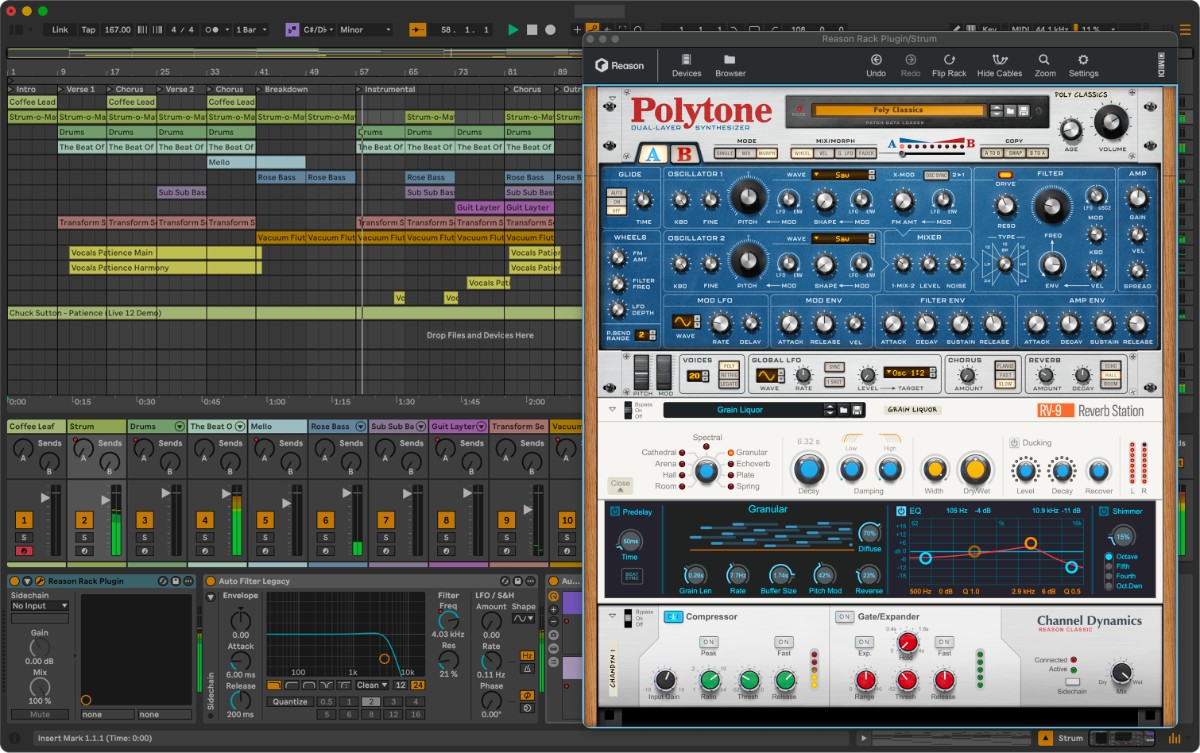Viewport: 1200px width, 753px height.
Task: Click the Pitch wheel on Polytone
Action: 641,370
